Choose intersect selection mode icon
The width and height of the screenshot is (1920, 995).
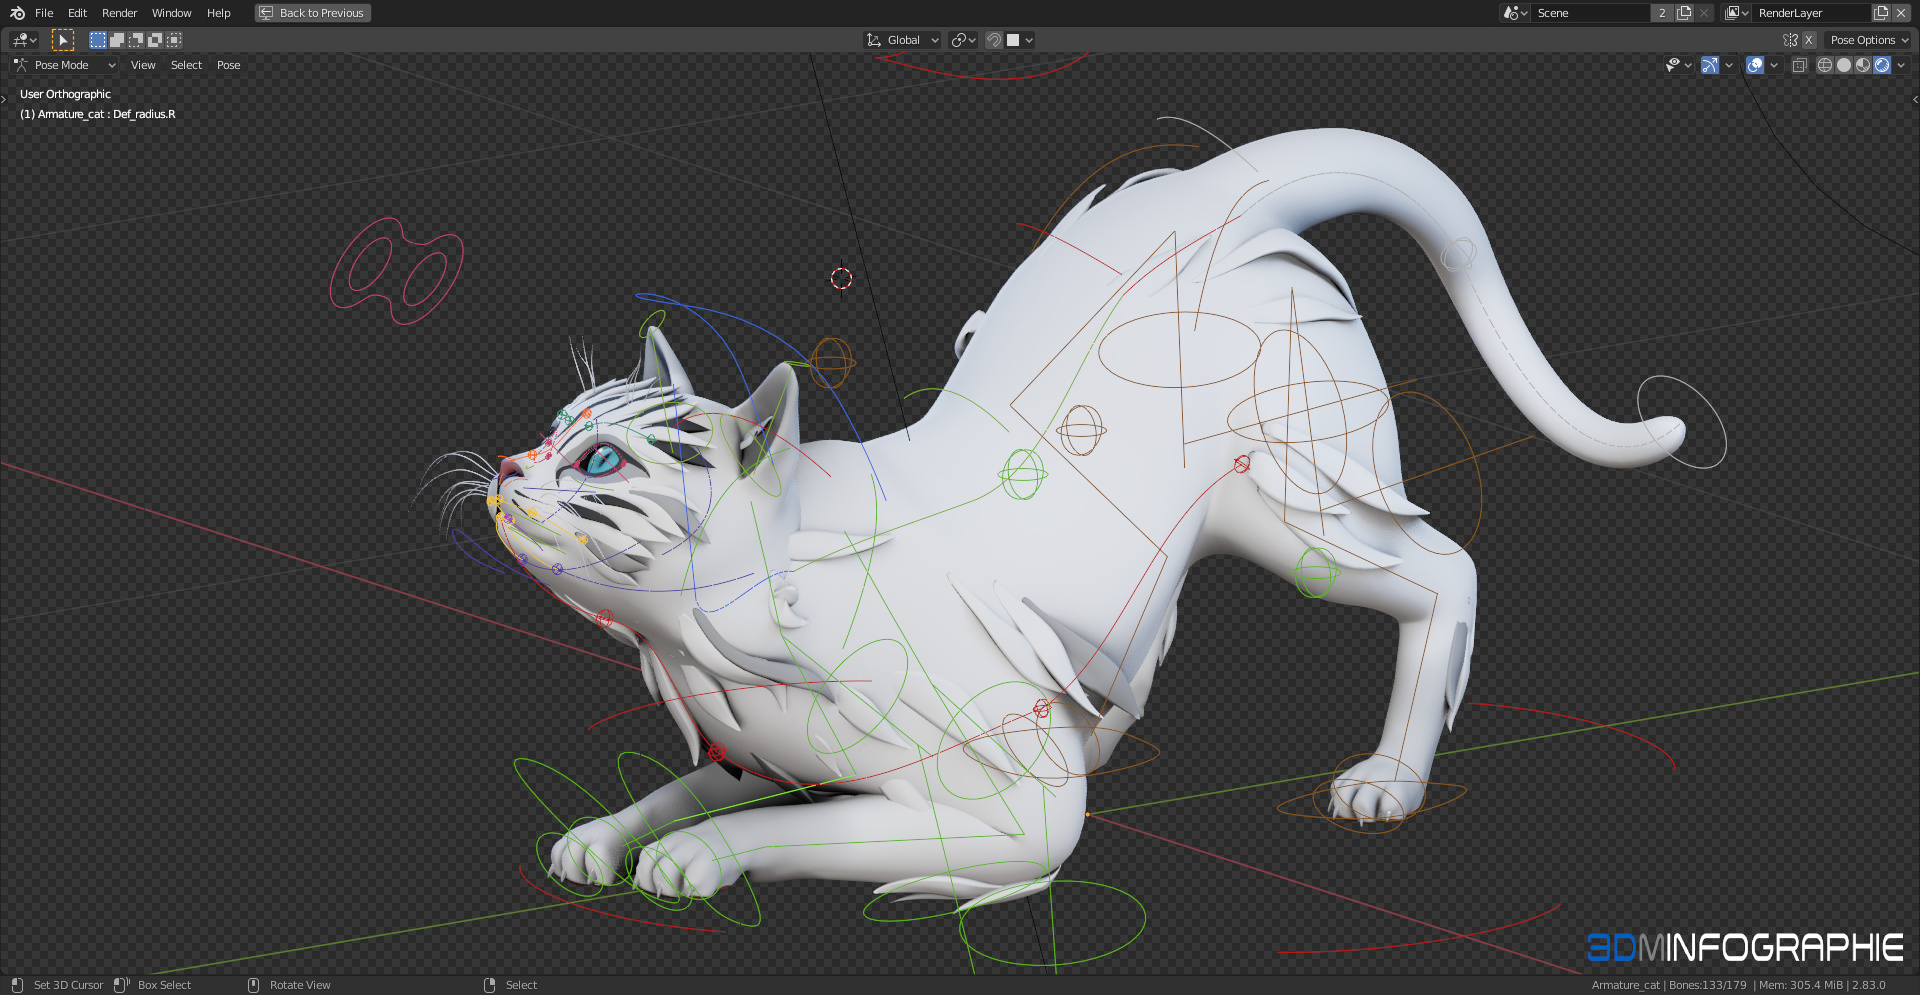(174, 40)
